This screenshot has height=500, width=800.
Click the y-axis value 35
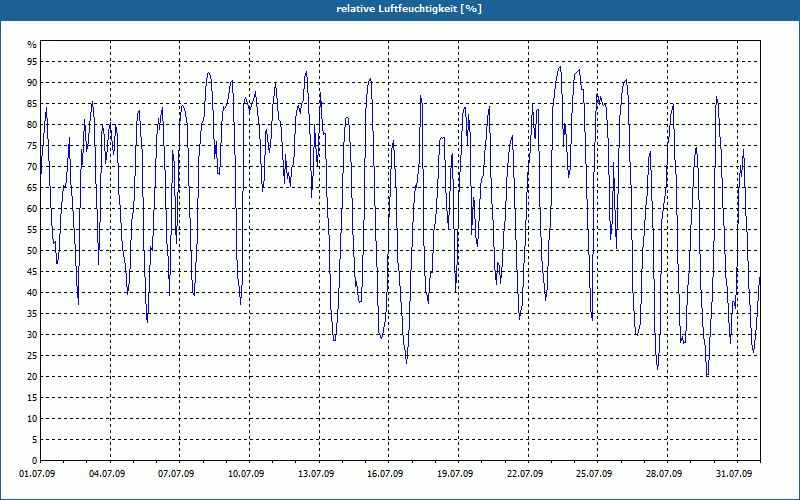(x=32, y=314)
